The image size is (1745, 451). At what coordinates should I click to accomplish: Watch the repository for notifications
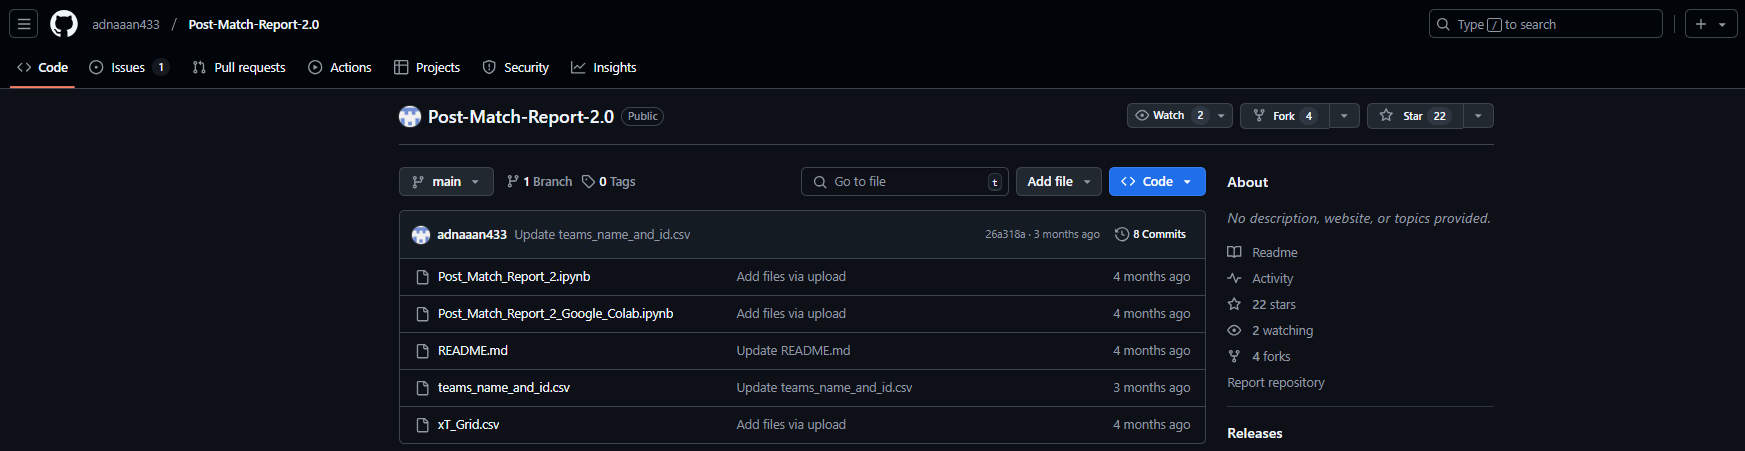click(x=1168, y=116)
